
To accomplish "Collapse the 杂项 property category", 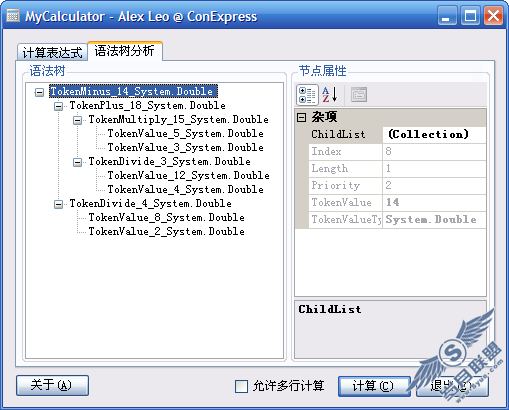I will click(x=301, y=117).
